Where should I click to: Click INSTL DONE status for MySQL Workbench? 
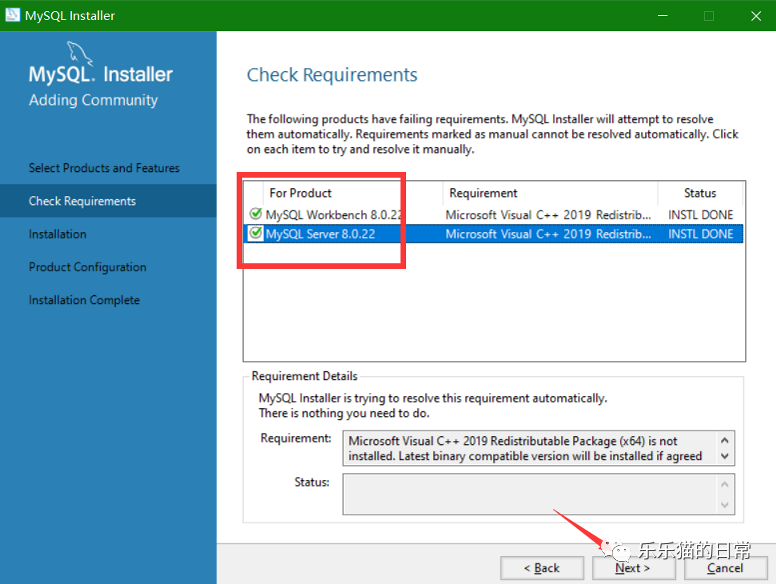click(700, 215)
